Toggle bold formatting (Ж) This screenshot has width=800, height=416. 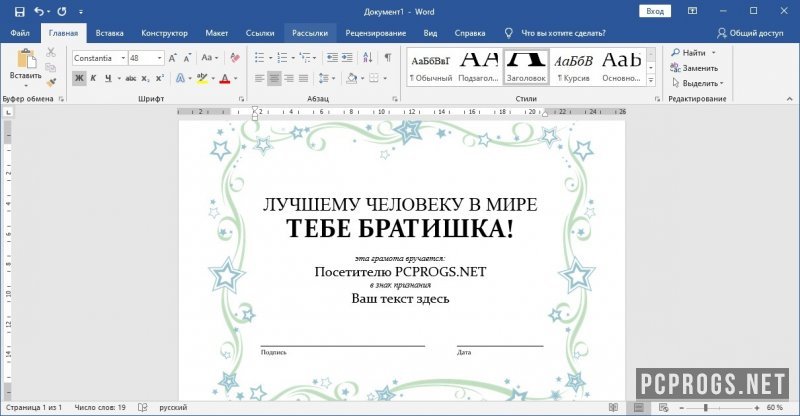tap(79, 78)
